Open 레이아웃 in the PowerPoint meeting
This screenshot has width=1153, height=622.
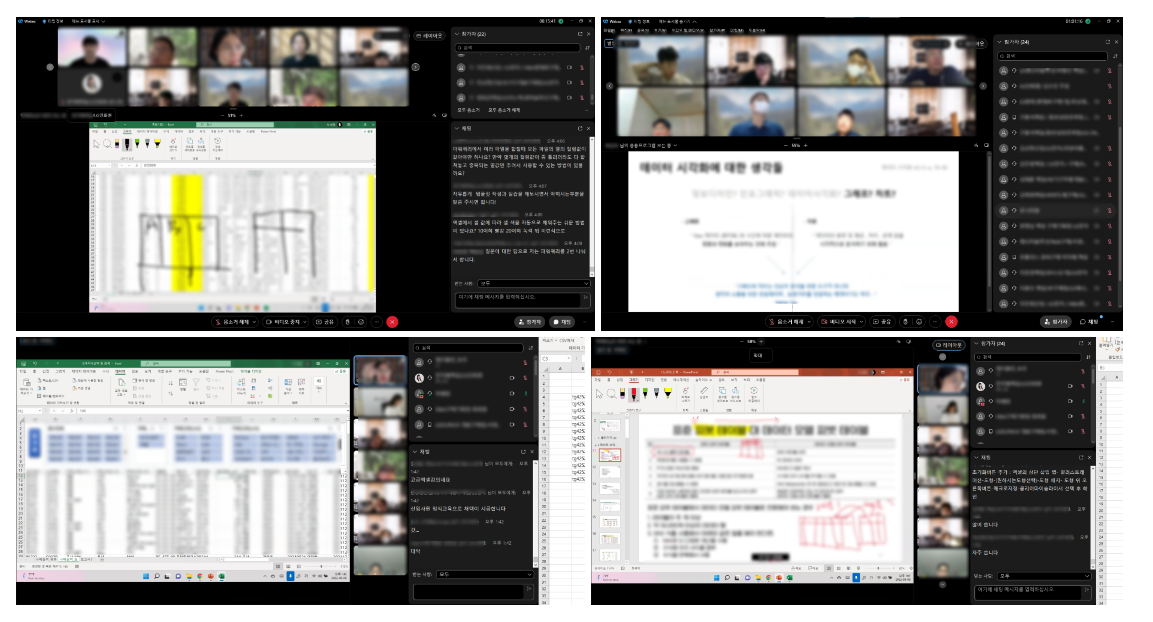point(949,345)
